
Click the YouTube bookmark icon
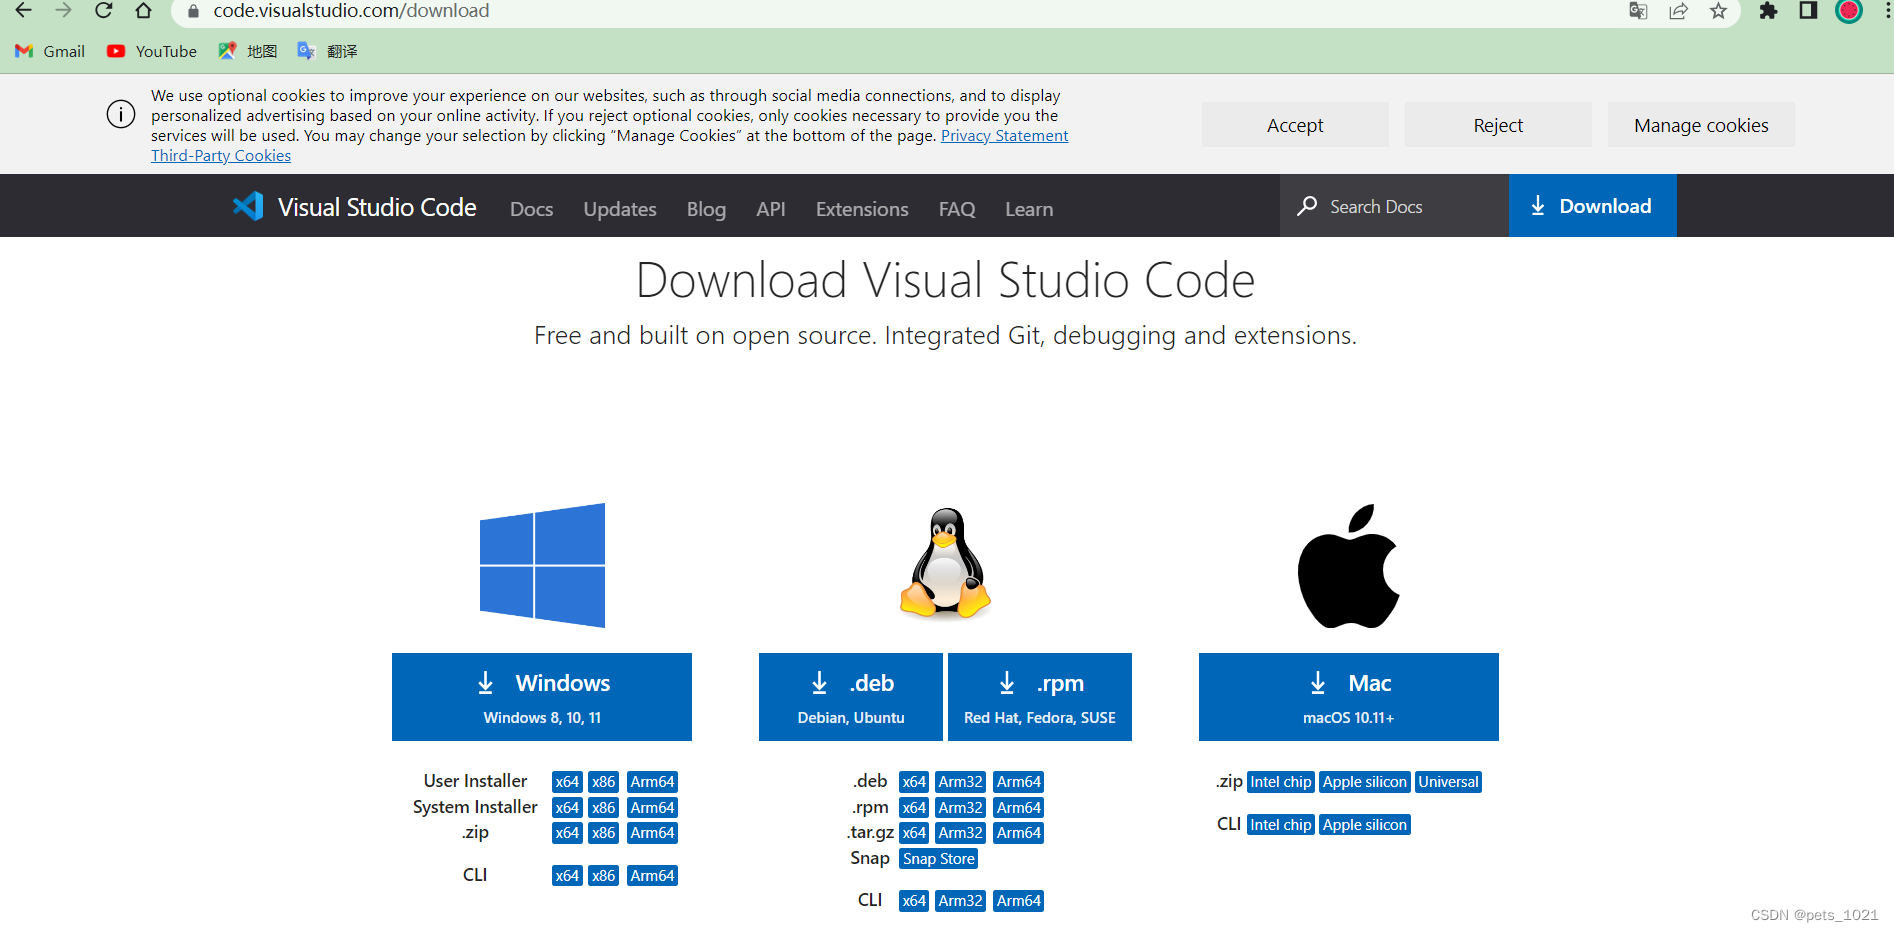tap(116, 51)
